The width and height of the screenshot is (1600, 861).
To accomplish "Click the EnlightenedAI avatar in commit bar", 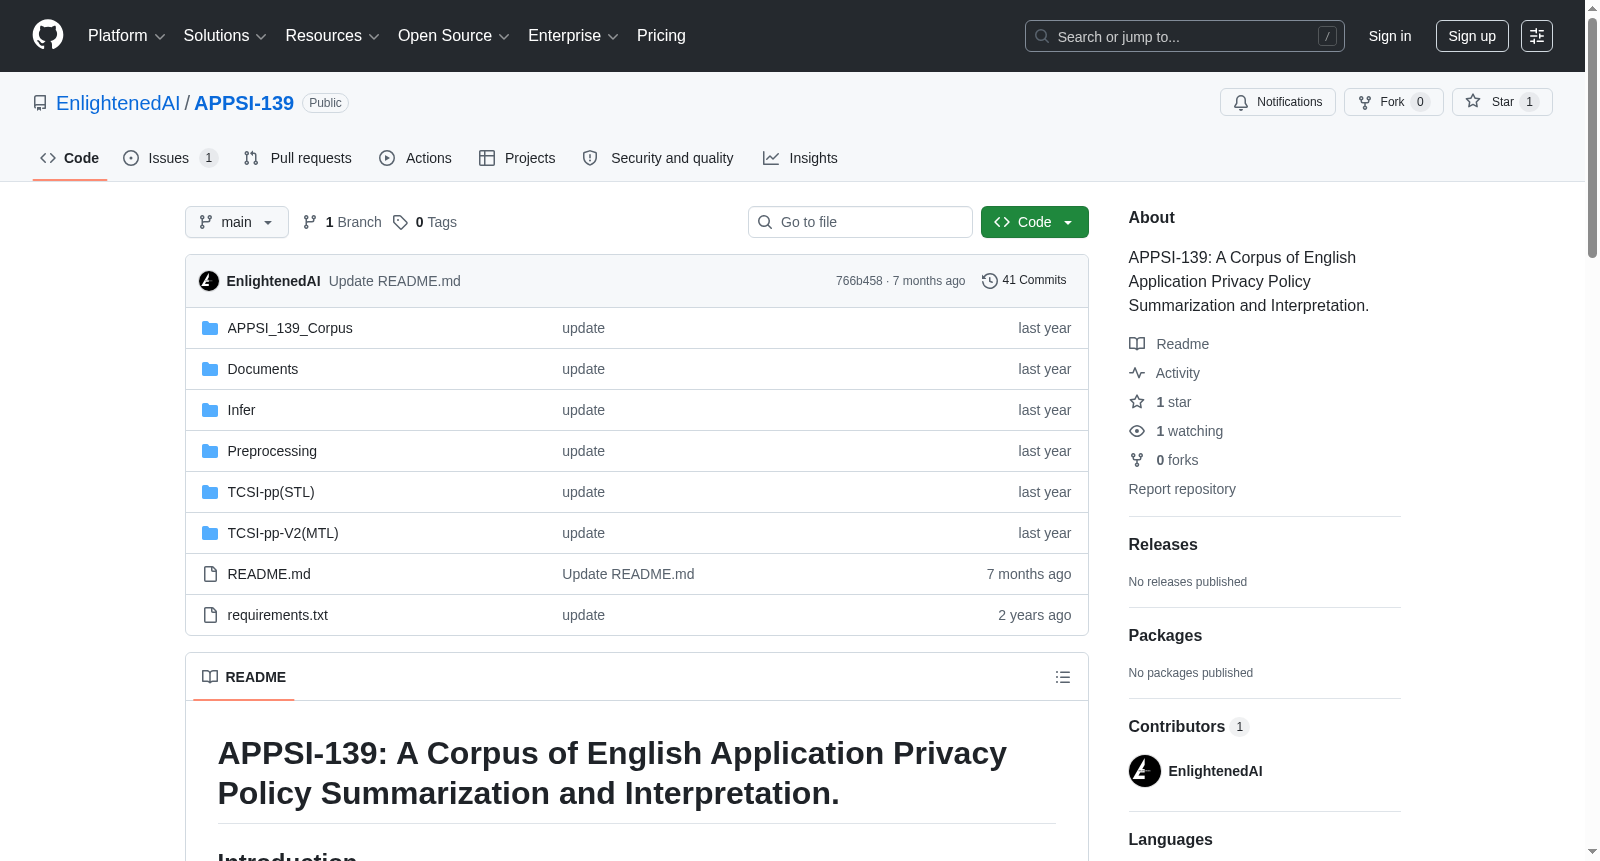I will coord(209,281).
